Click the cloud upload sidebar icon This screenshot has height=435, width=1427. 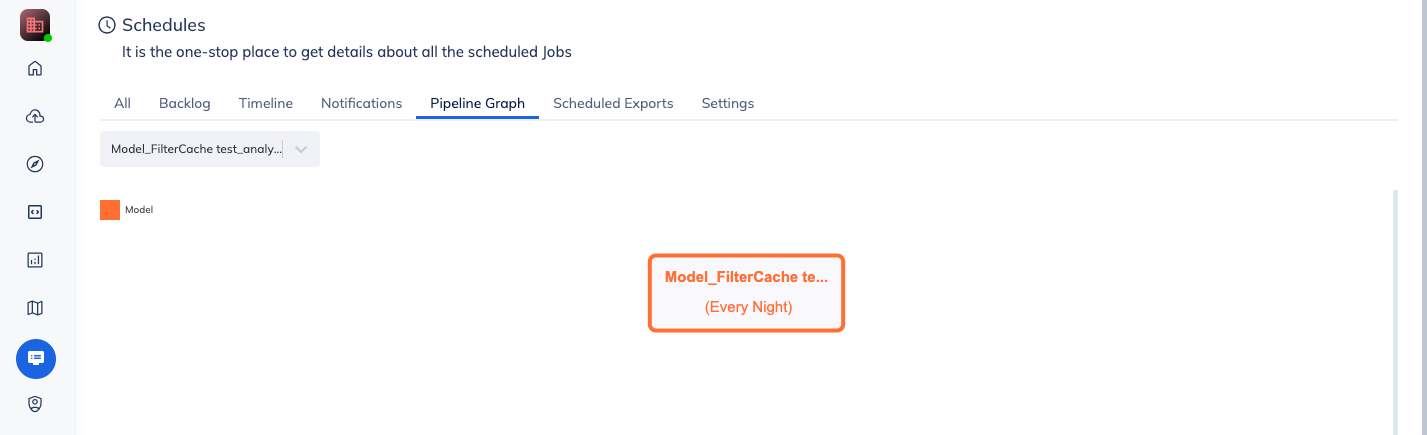click(35, 117)
